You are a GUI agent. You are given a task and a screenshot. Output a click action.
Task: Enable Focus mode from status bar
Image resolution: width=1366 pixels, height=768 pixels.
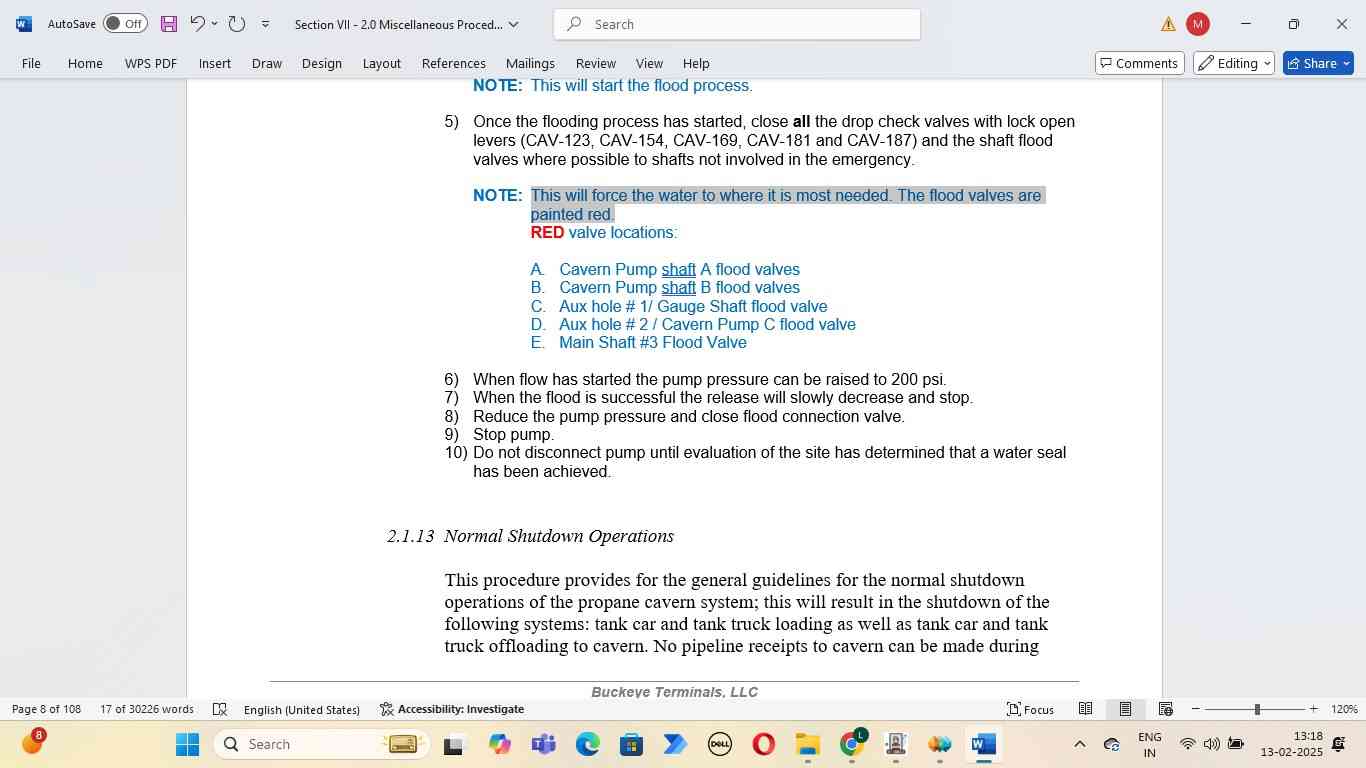(1030, 709)
